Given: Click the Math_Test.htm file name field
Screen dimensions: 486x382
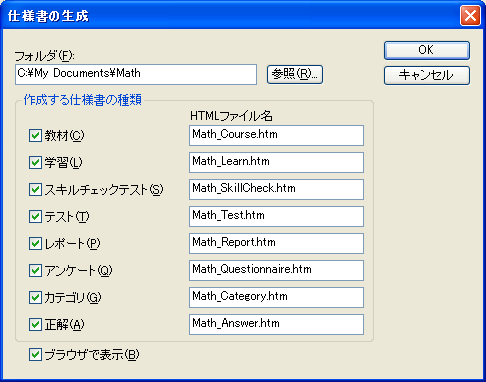Looking at the screenshot, I should click(x=276, y=216).
